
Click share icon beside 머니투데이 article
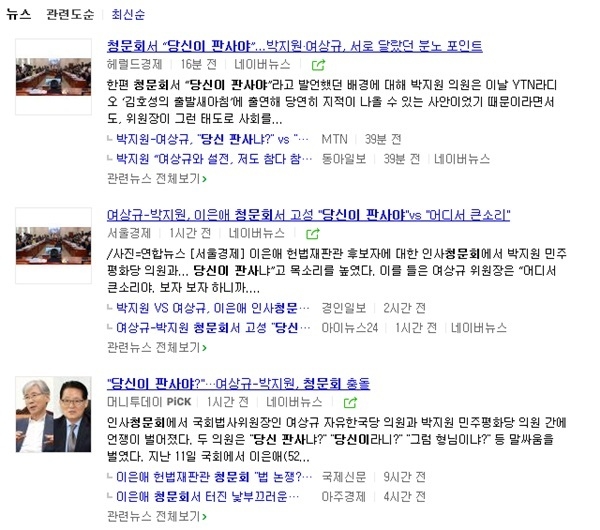coord(350,402)
